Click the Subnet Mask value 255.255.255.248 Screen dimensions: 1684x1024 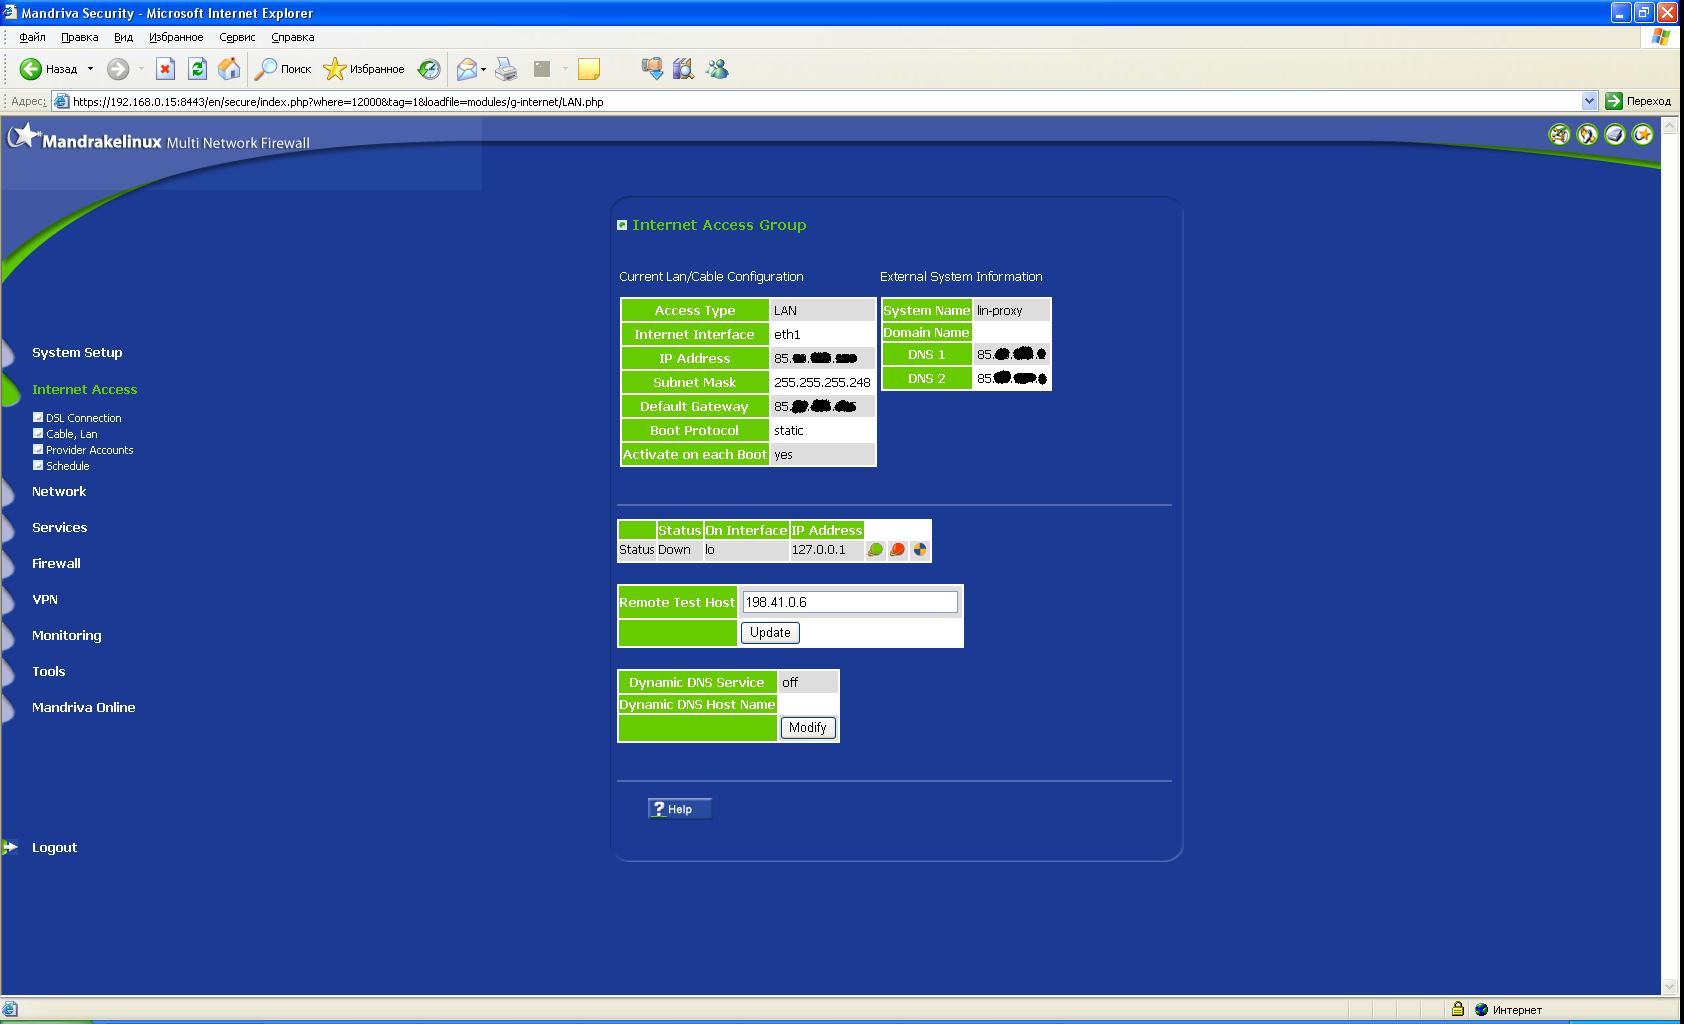pos(822,382)
